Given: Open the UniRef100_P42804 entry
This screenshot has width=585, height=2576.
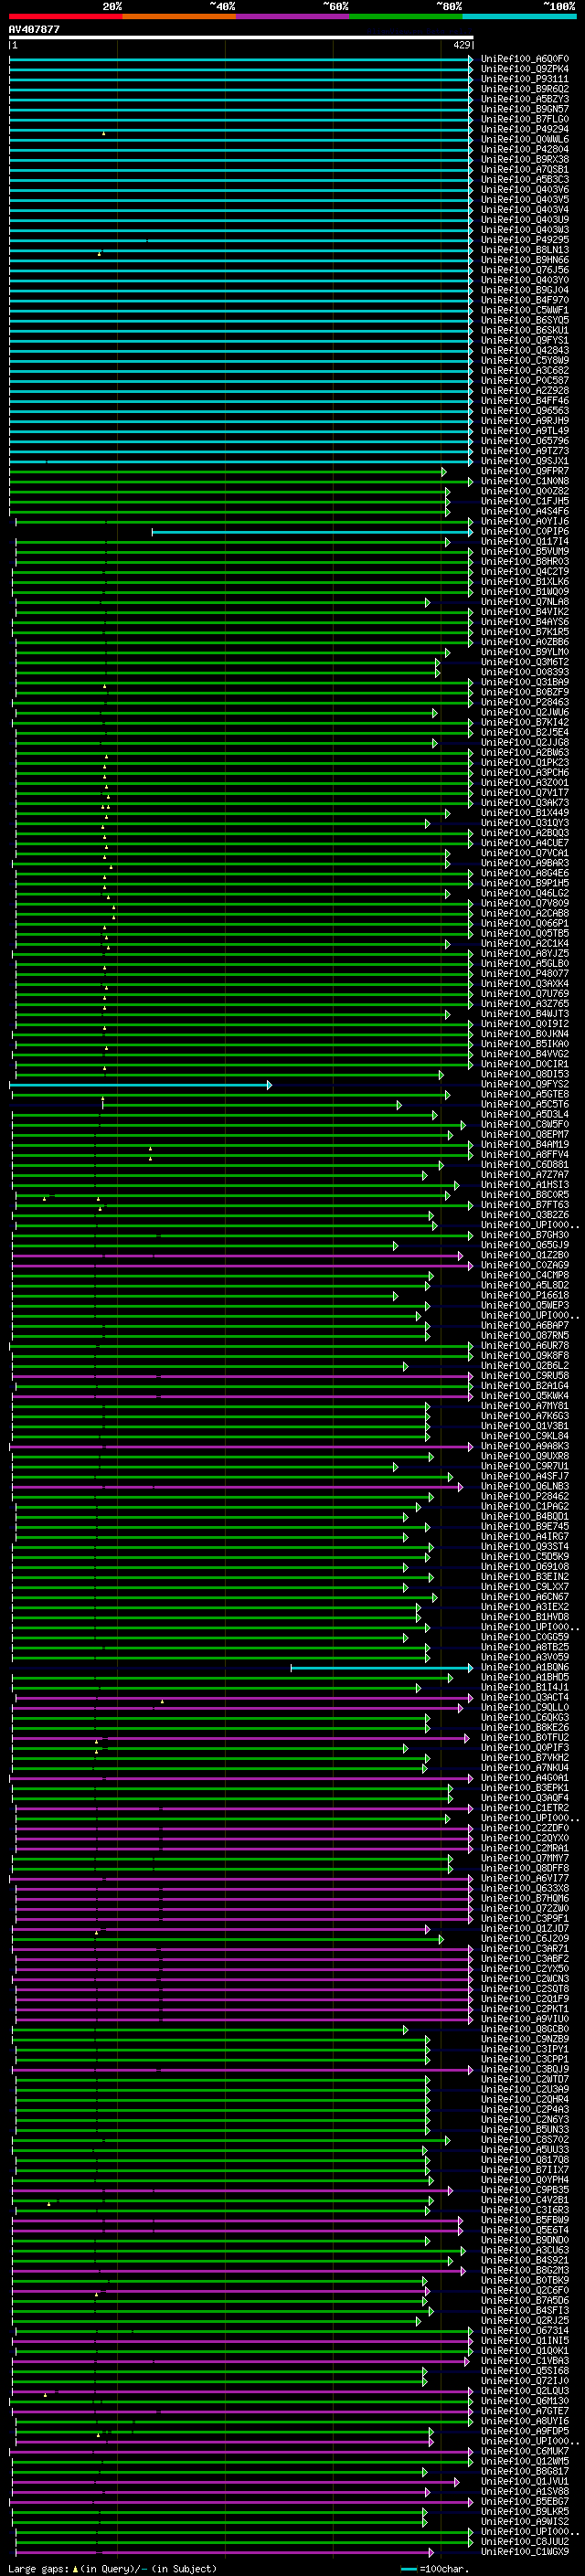Looking at the screenshot, I should 525,149.
